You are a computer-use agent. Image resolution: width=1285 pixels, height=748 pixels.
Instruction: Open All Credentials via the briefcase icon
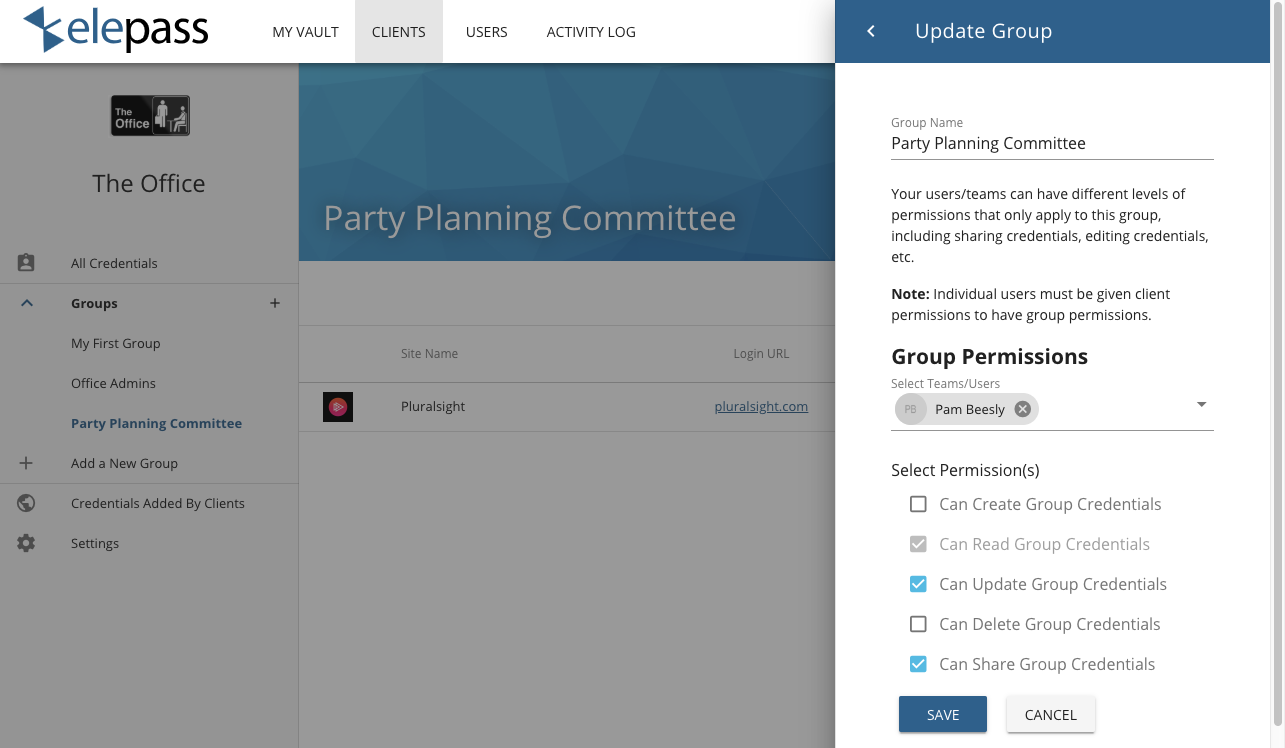(26, 262)
